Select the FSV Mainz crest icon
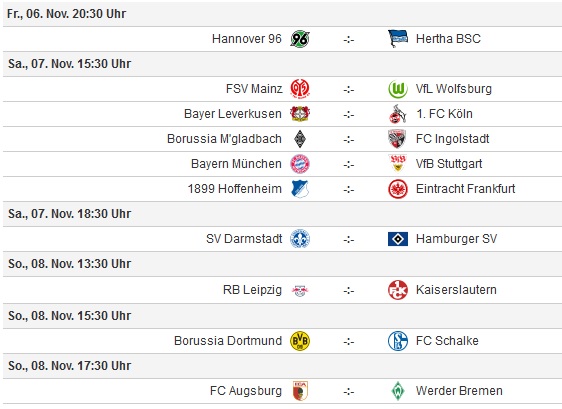The width and height of the screenshot is (562, 409). (x=300, y=89)
